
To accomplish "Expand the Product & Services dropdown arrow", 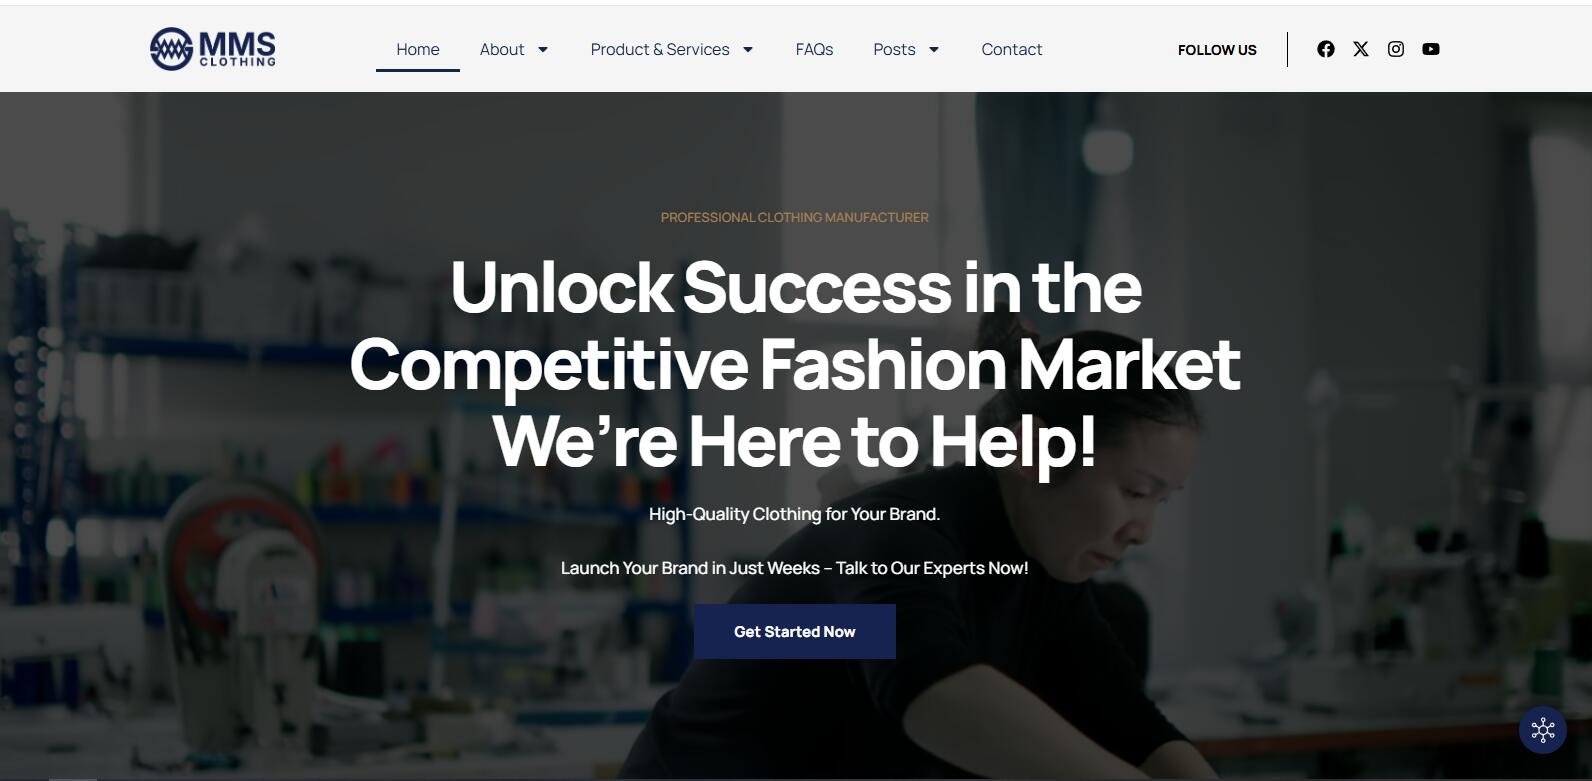I will point(747,49).
